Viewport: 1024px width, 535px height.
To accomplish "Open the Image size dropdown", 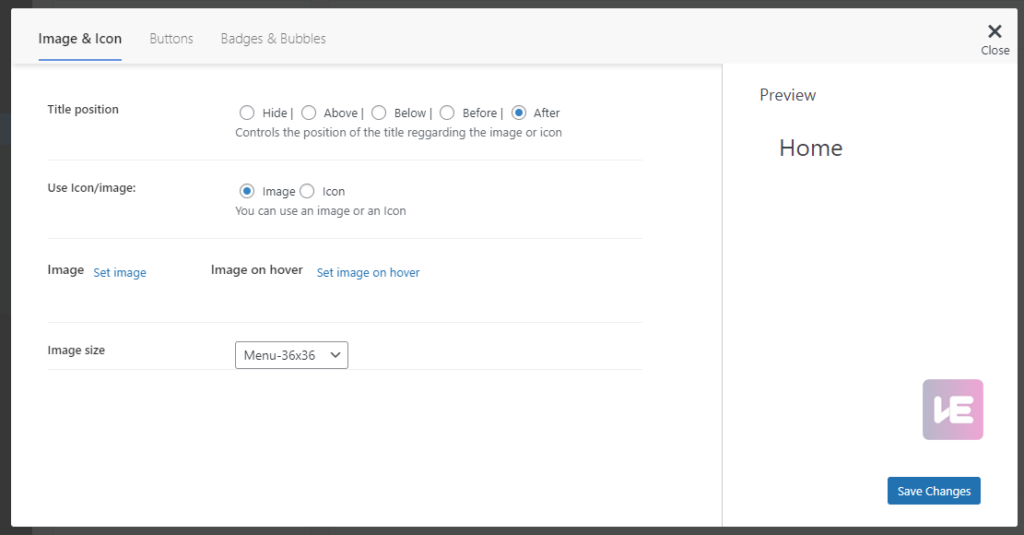I will pyautogui.click(x=291, y=355).
